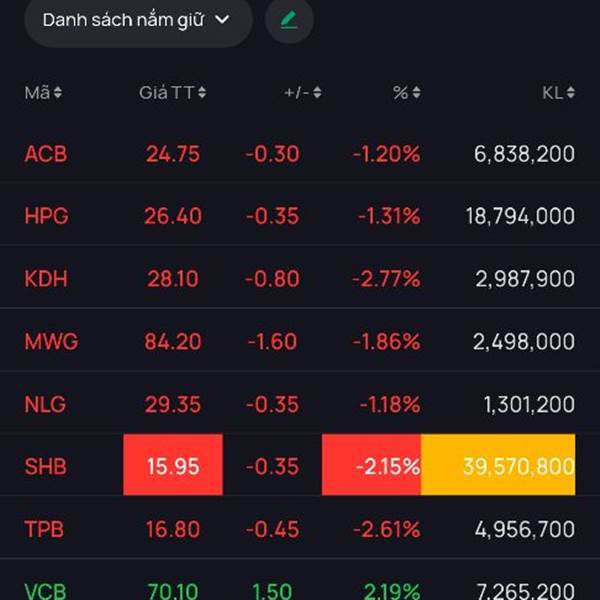Viewport: 600px width, 600px height.
Task: Sort by the Mã column arrows
Action: coord(58,93)
